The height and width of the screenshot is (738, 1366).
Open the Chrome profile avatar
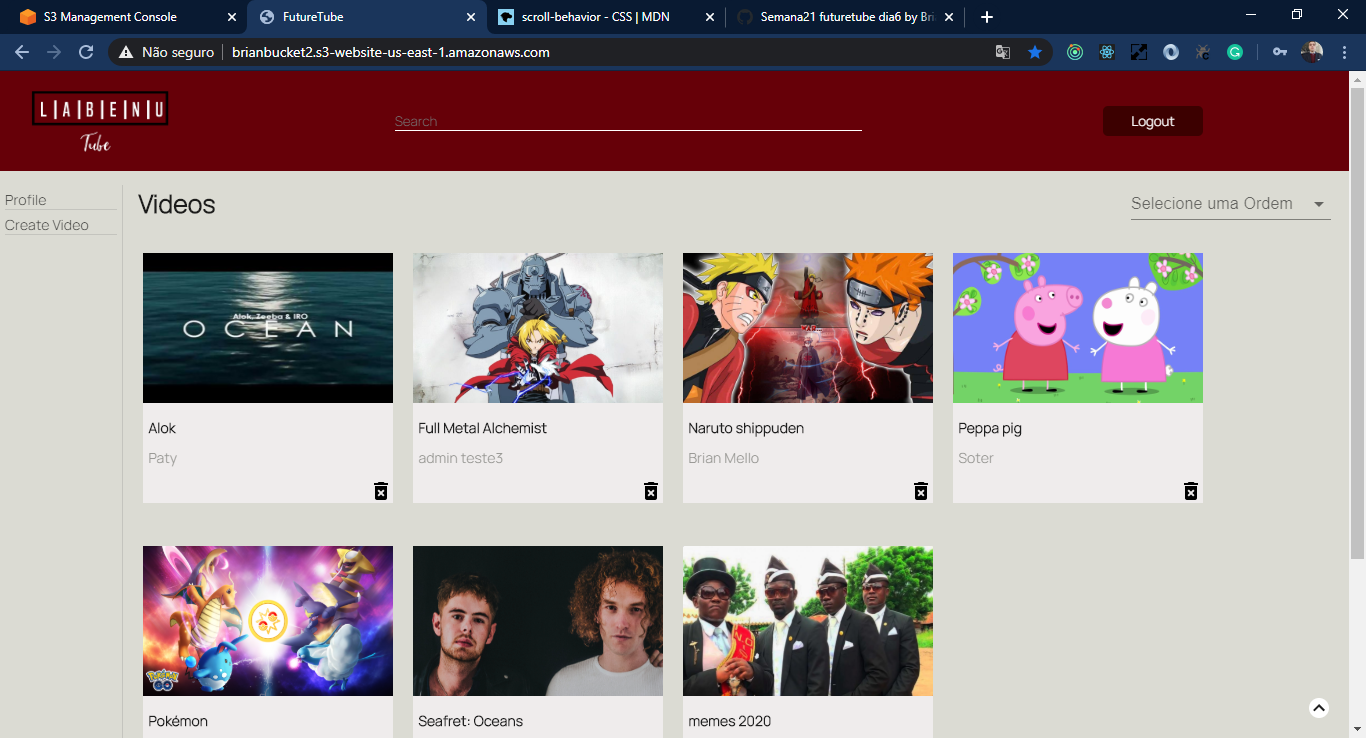[1312, 52]
